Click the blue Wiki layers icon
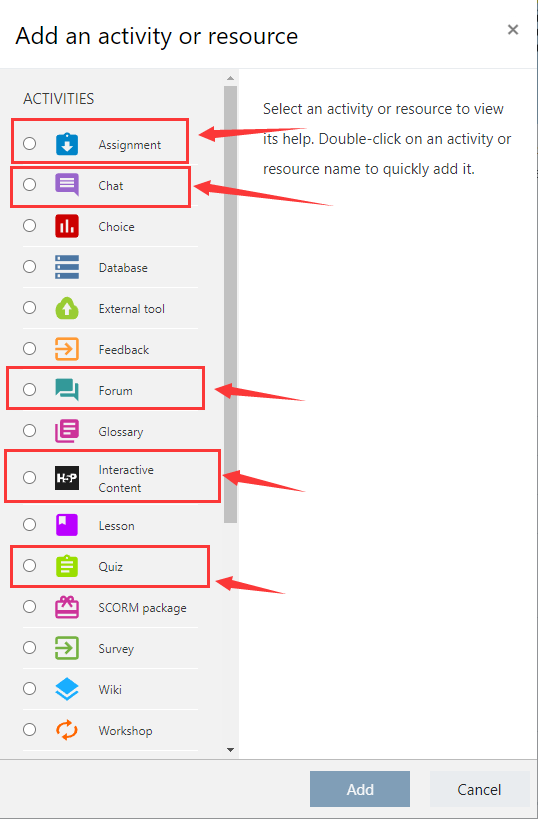538x819 pixels. tap(67, 689)
